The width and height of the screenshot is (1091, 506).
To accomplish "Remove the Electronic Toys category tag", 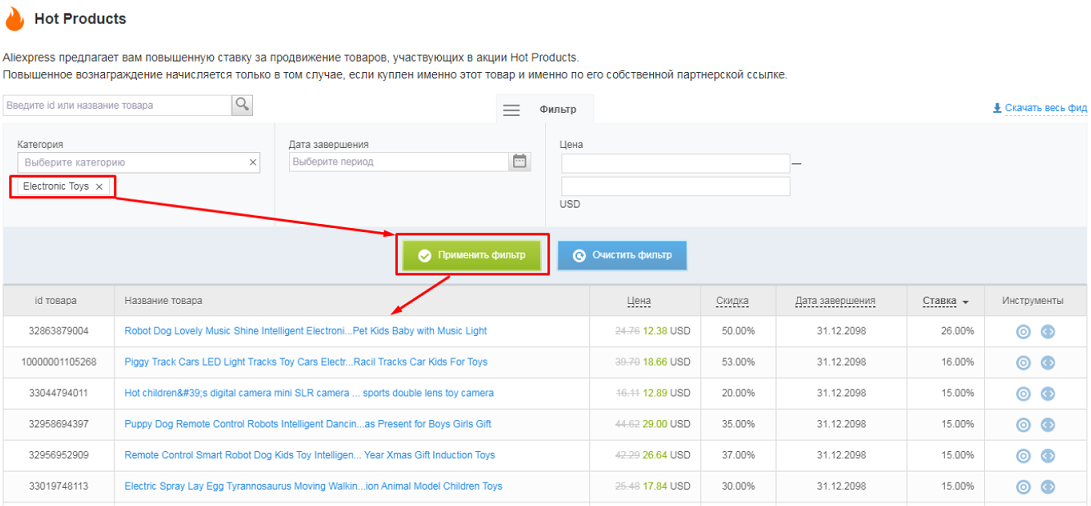I will [x=99, y=187].
